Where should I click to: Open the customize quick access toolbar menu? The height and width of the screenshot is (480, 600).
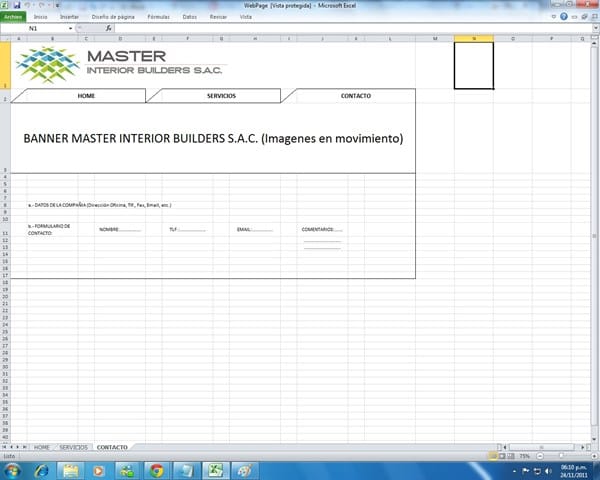point(57,5)
